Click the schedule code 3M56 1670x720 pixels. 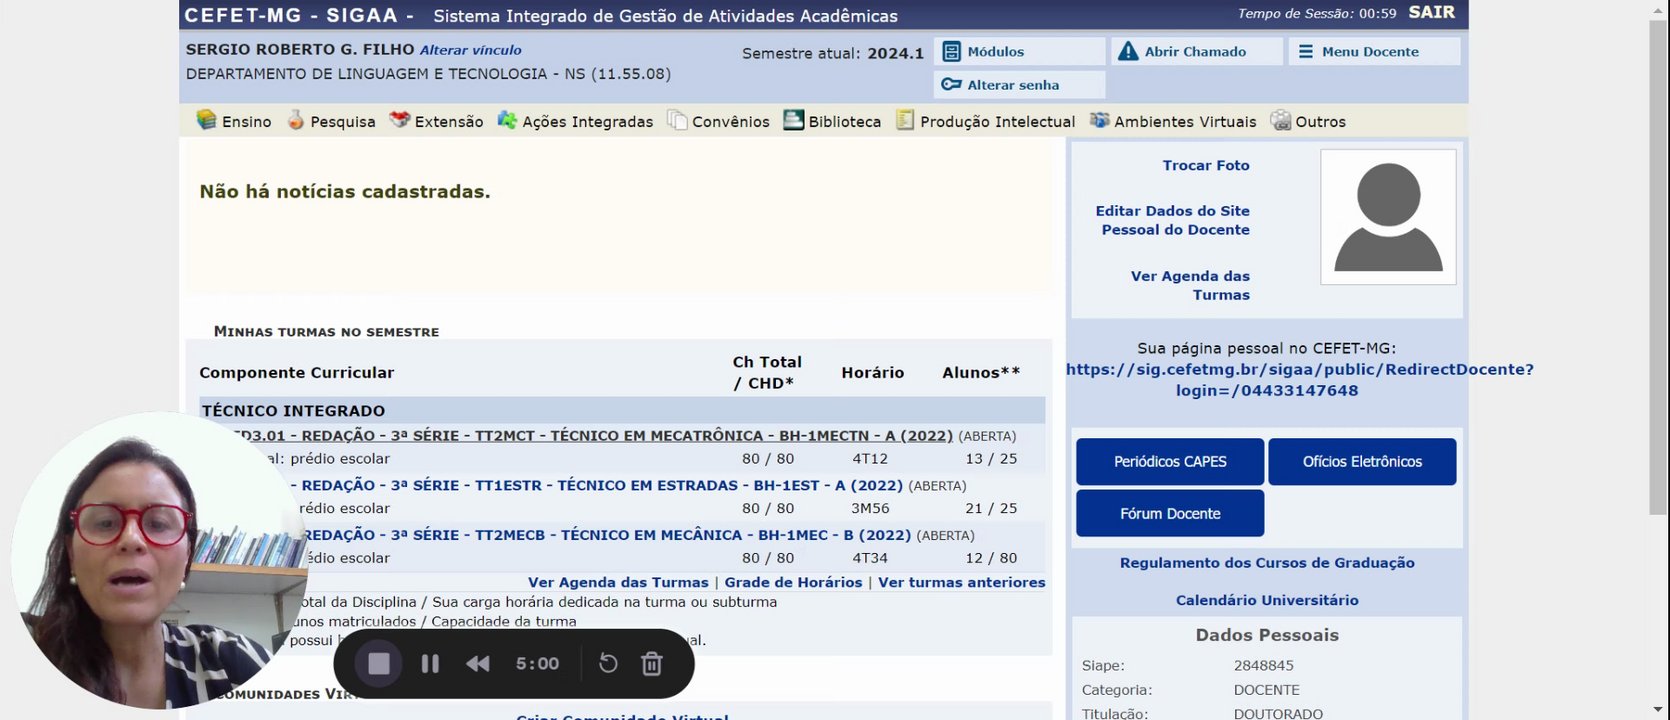(870, 508)
